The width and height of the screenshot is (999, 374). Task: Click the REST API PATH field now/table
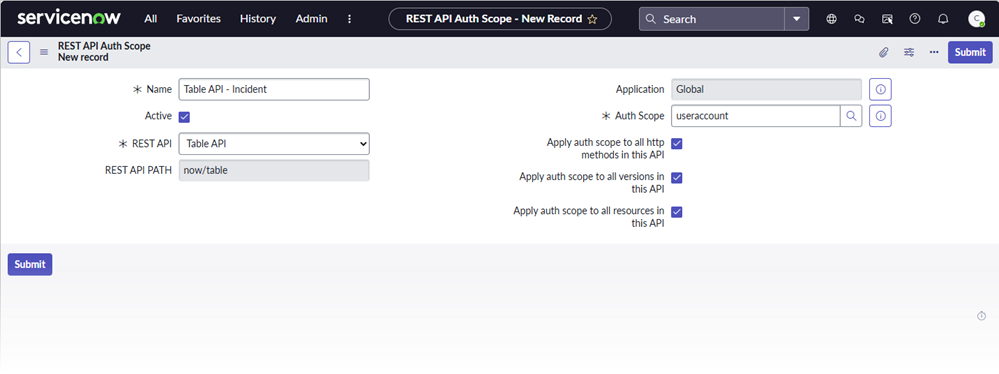point(274,170)
